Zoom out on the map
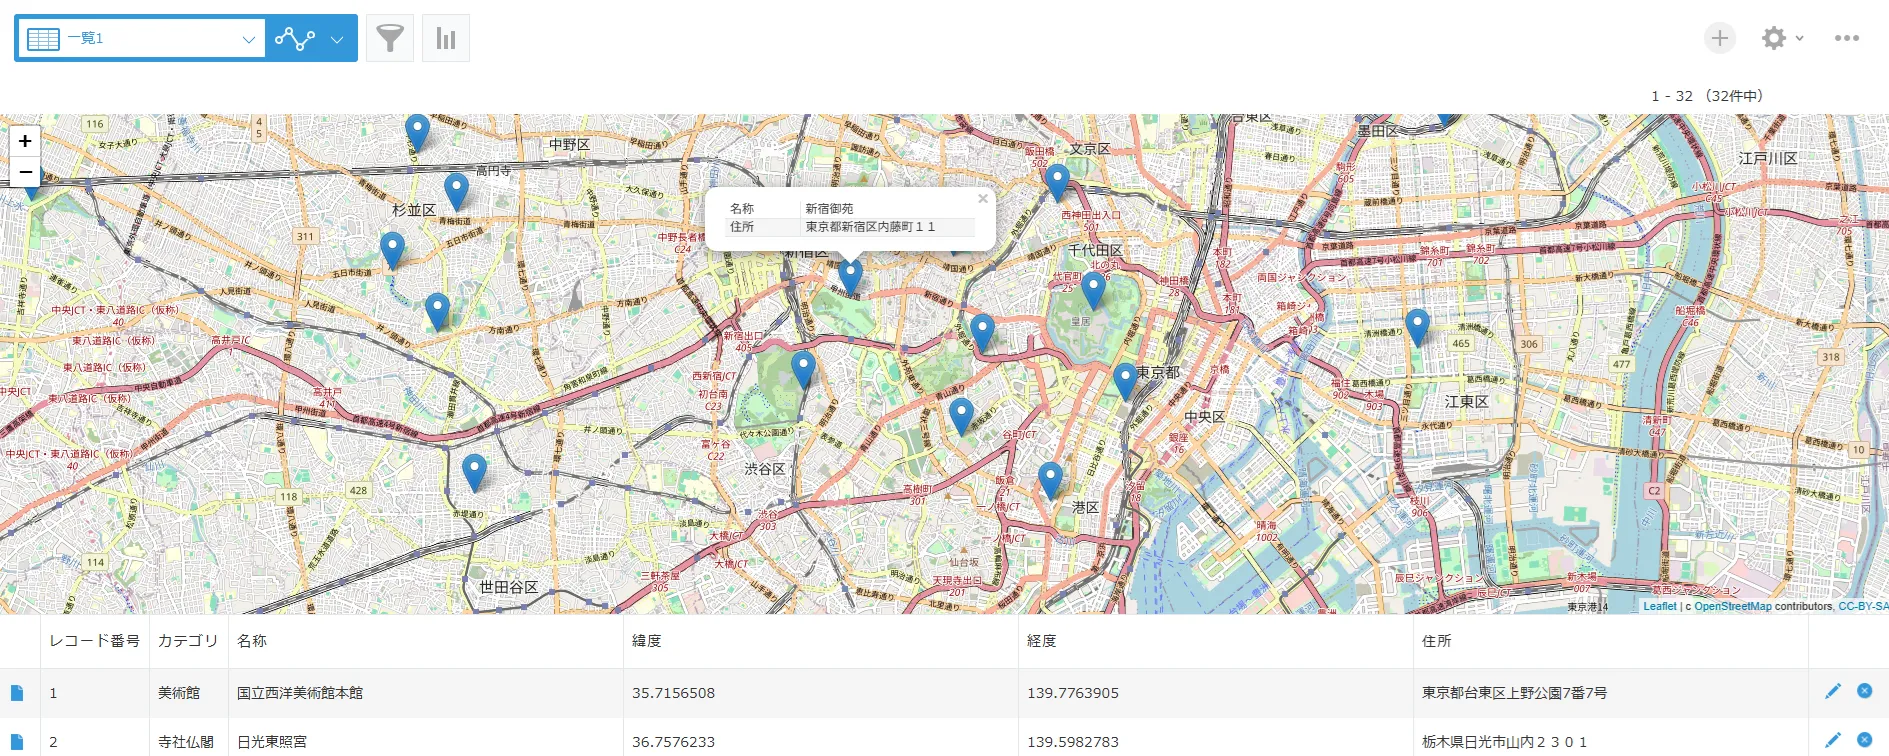 (x=25, y=172)
